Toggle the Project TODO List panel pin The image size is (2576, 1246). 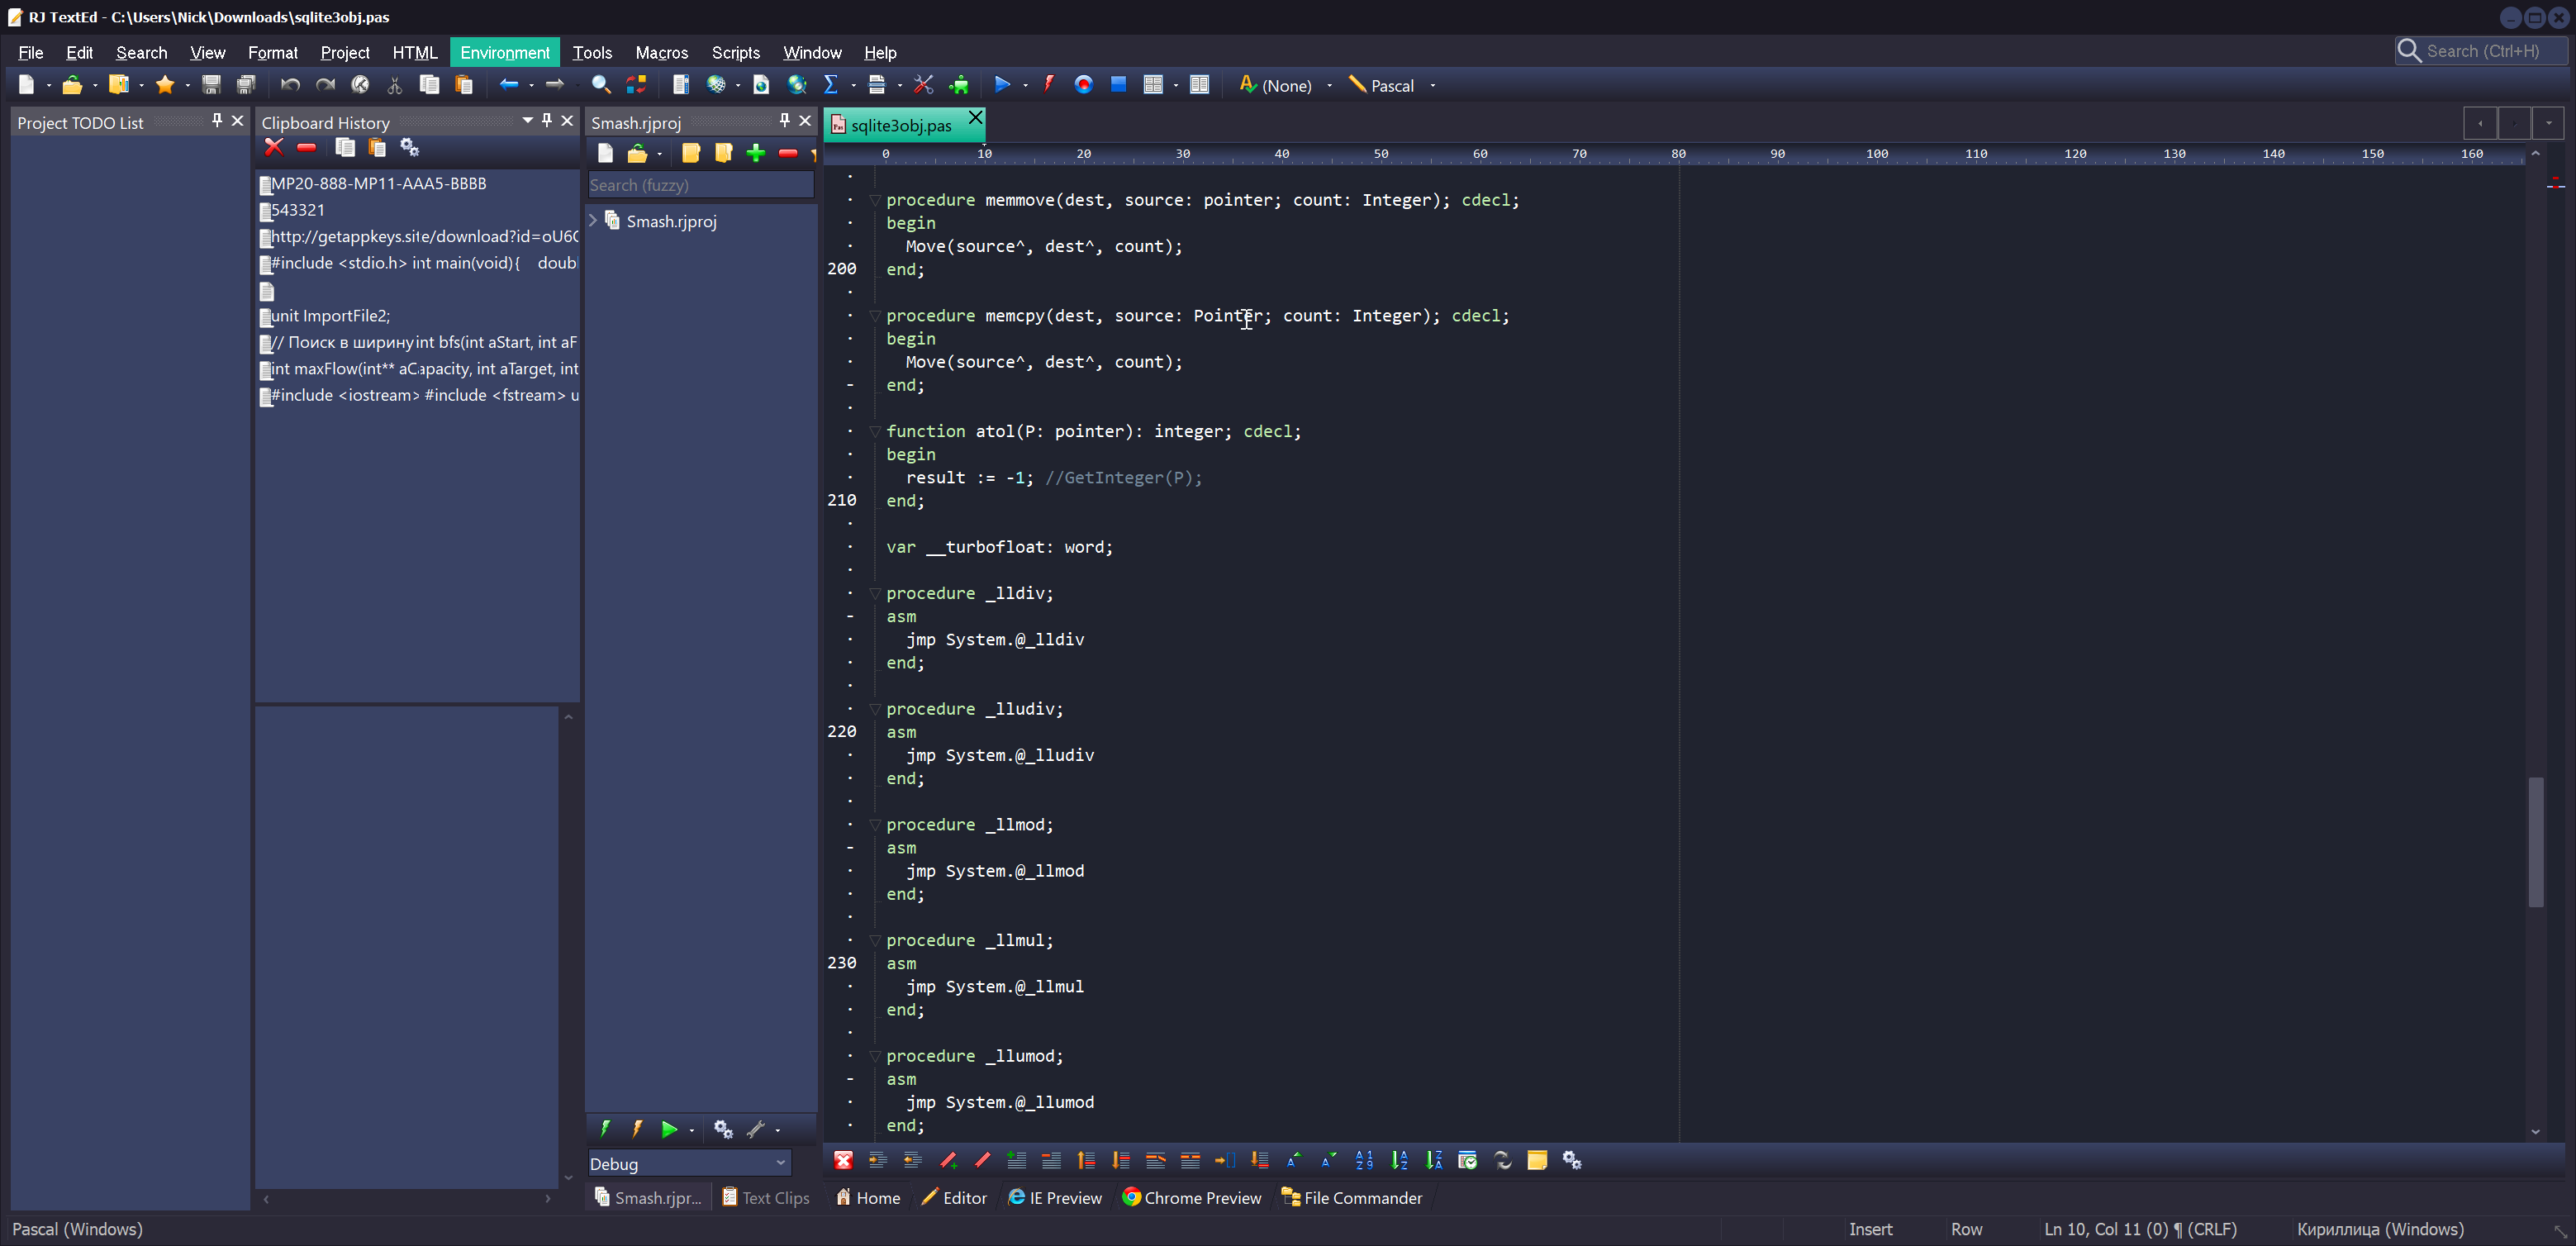(214, 121)
